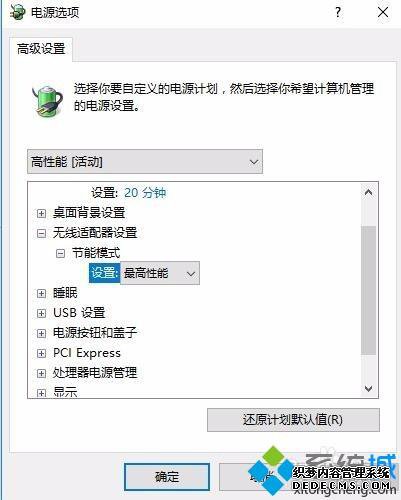Click the 还原计划默认值(R) button
Viewport: 401px width, 500px height.
[293, 420]
